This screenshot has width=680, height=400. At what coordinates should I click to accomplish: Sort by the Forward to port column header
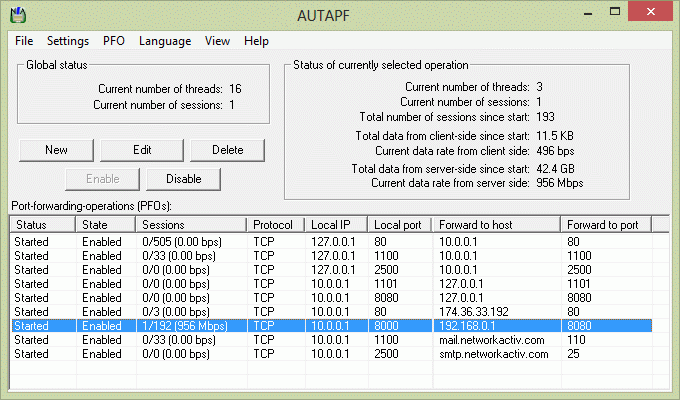(606, 225)
